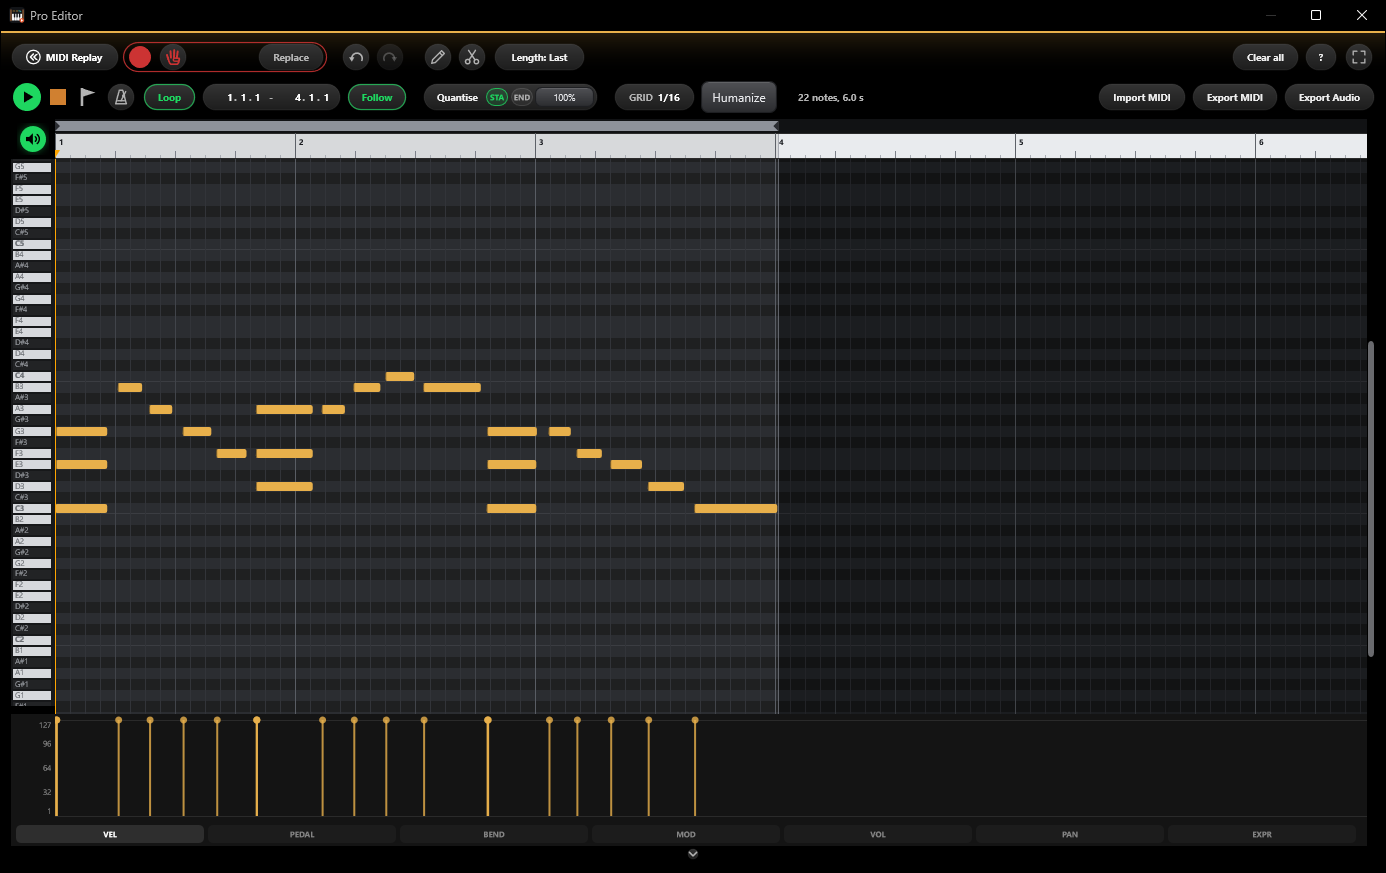
Task: Click the red hand icon next to Record
Action: click(x=173, y=57)
